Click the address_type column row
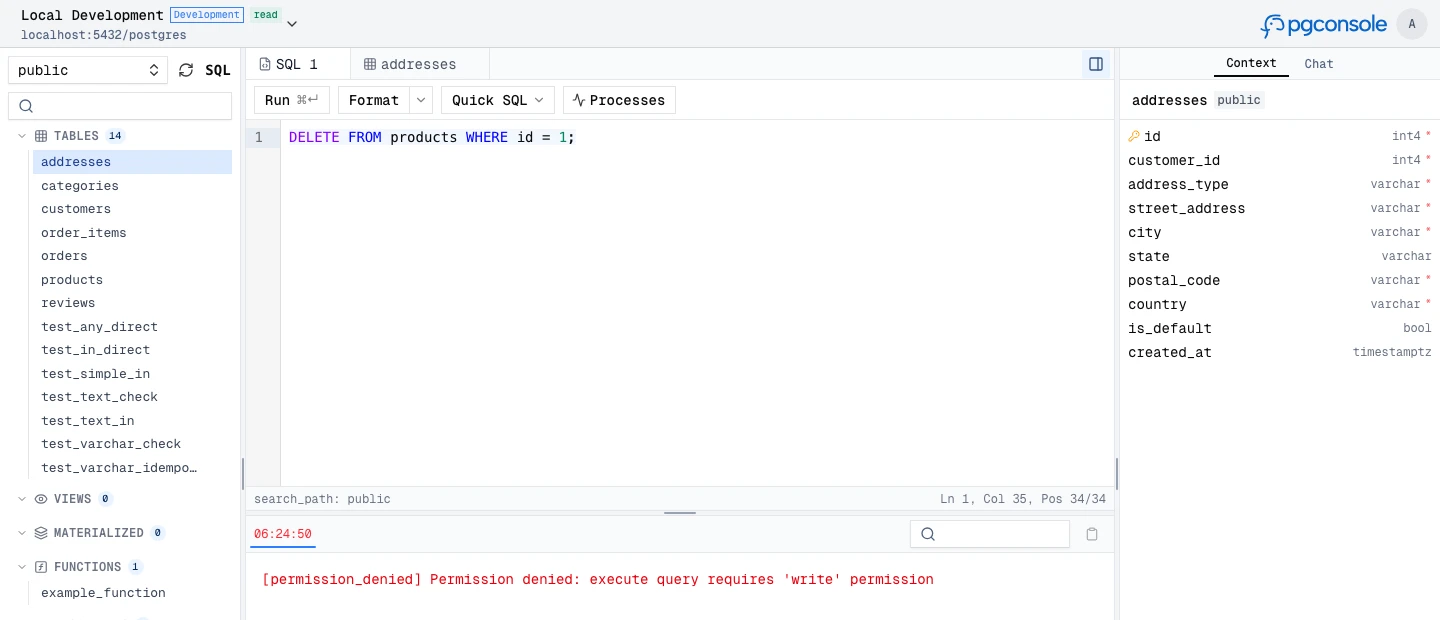 [x=1280, y=184]
